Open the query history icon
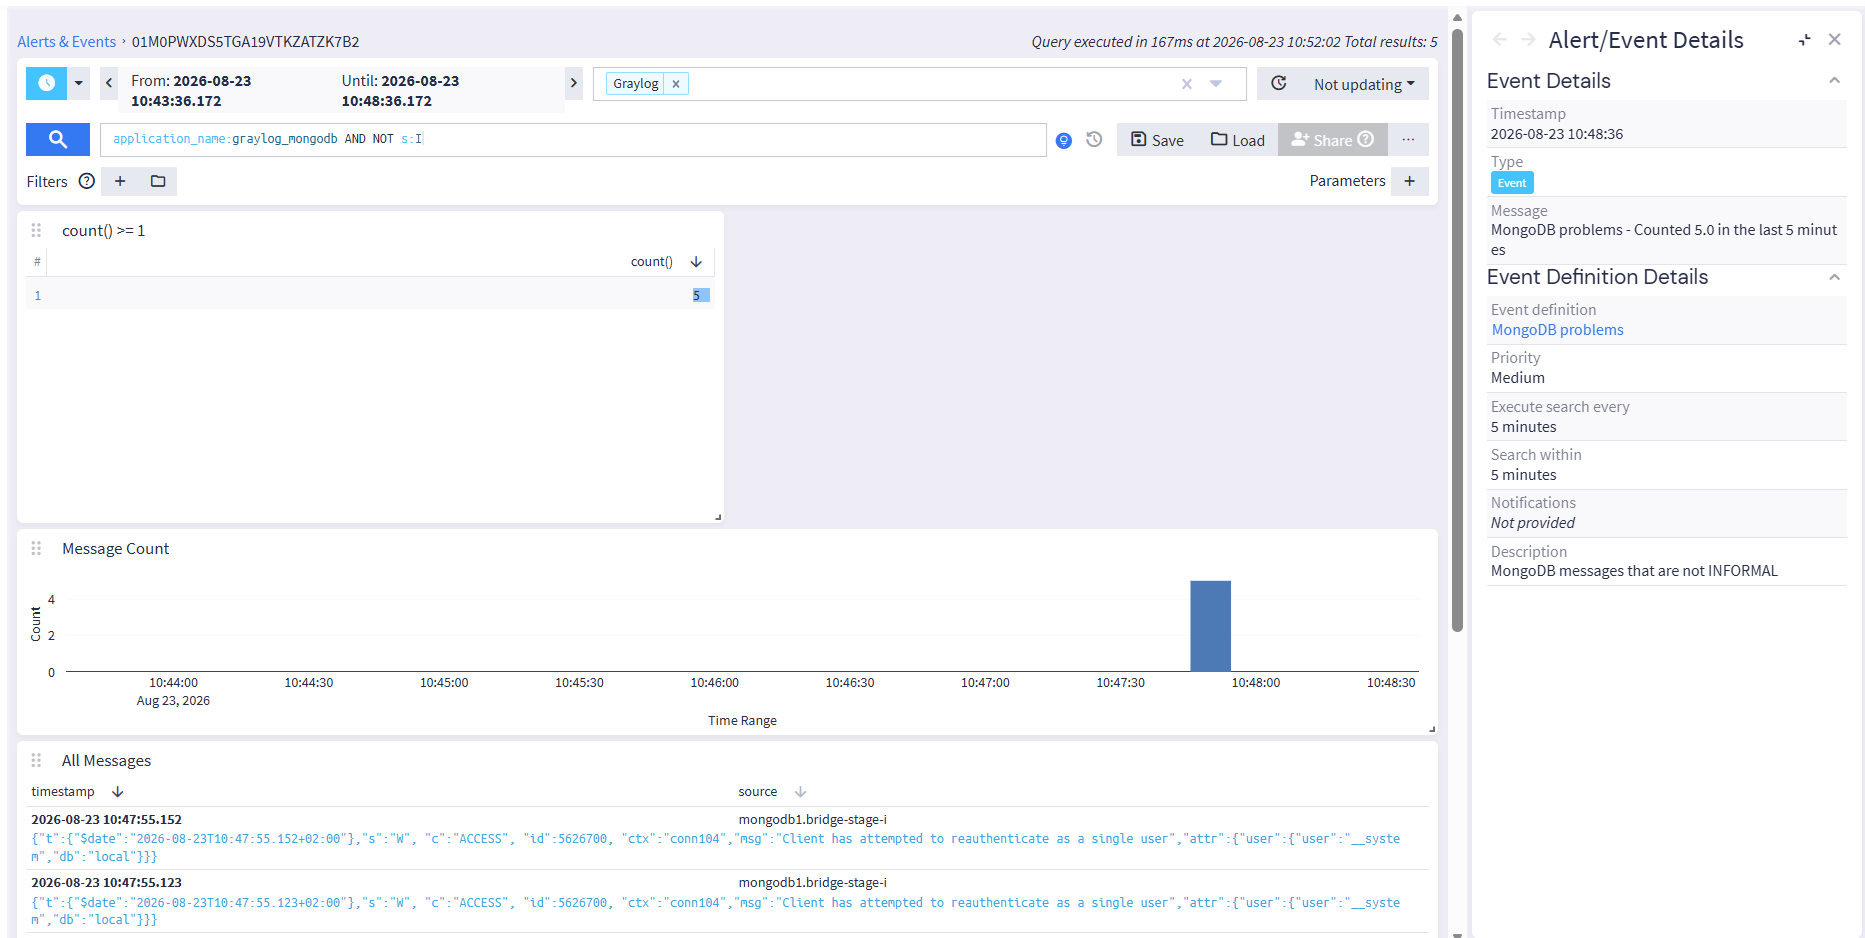This screenshot has width=1865, height=938. [1095, 140]
